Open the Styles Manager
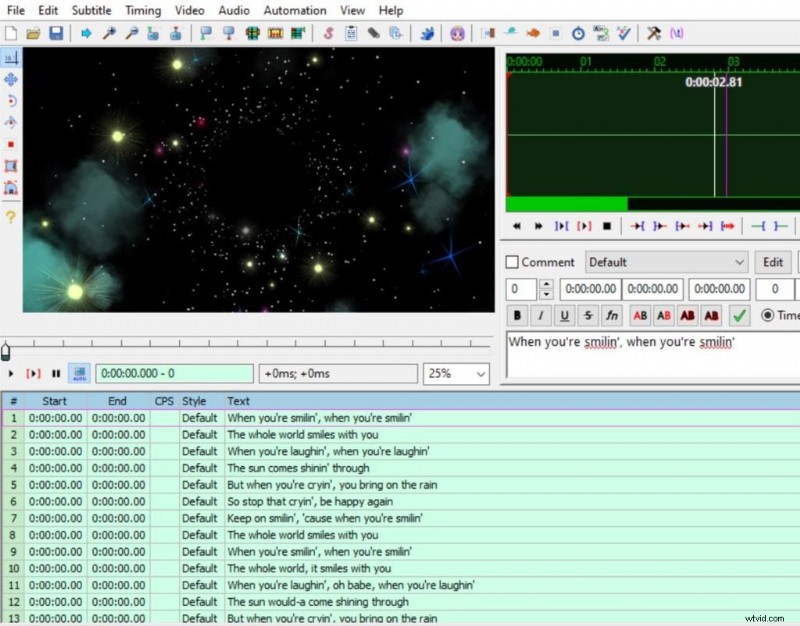This screenshot has width=800, height=626. coord(330,33)
